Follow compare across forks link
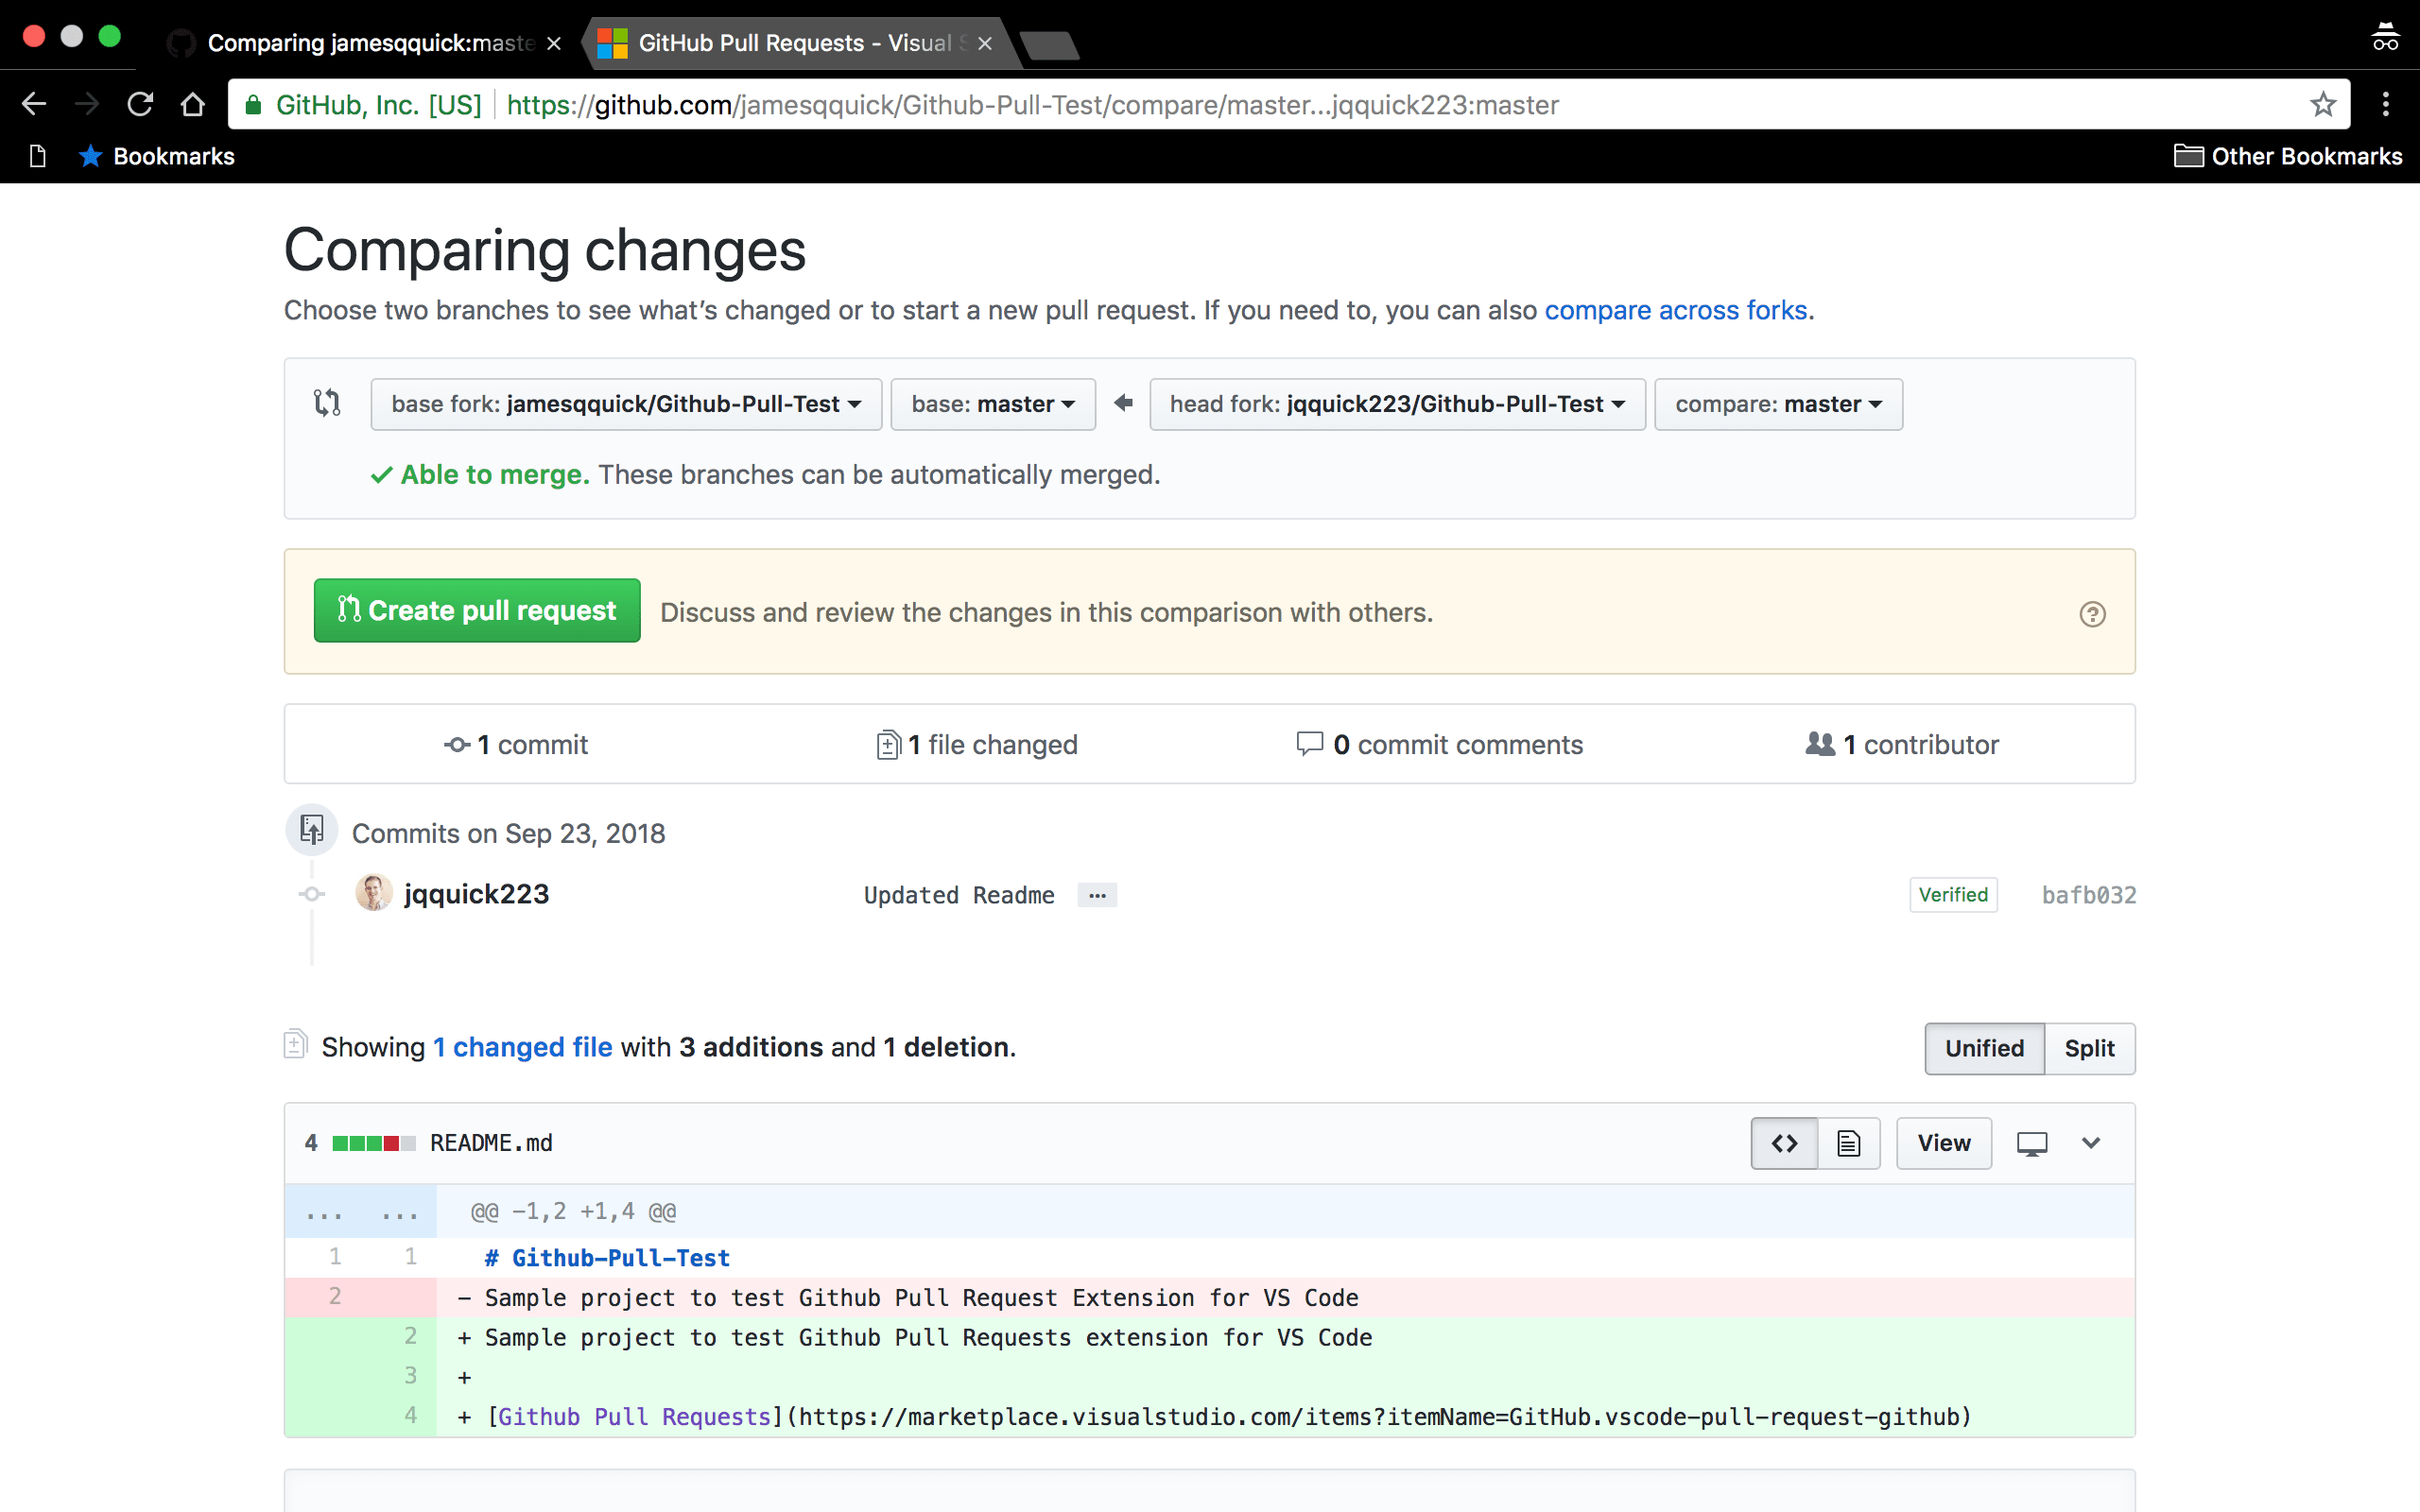This screenshot has width=2420, height=1512. click(x=1676, y=310)
